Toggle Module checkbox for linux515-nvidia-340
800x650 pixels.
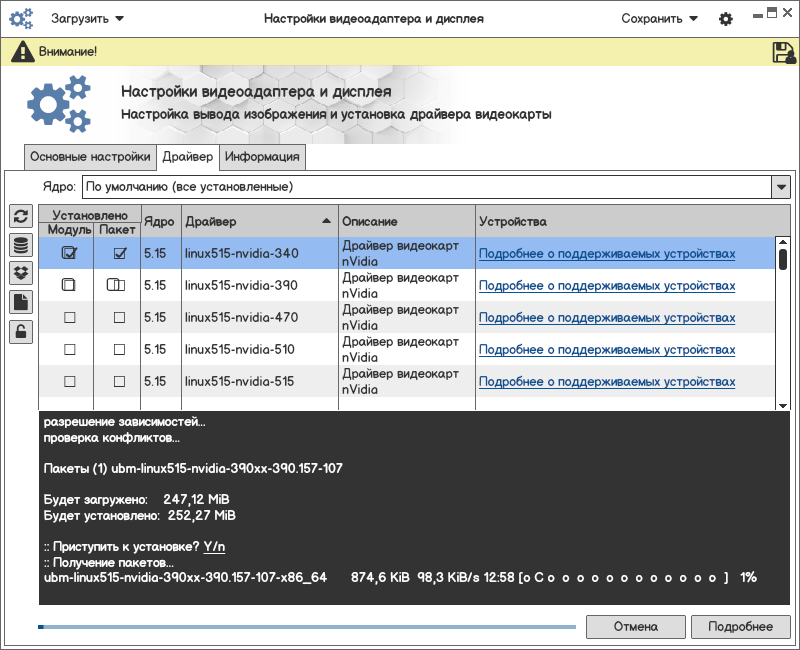69,253
